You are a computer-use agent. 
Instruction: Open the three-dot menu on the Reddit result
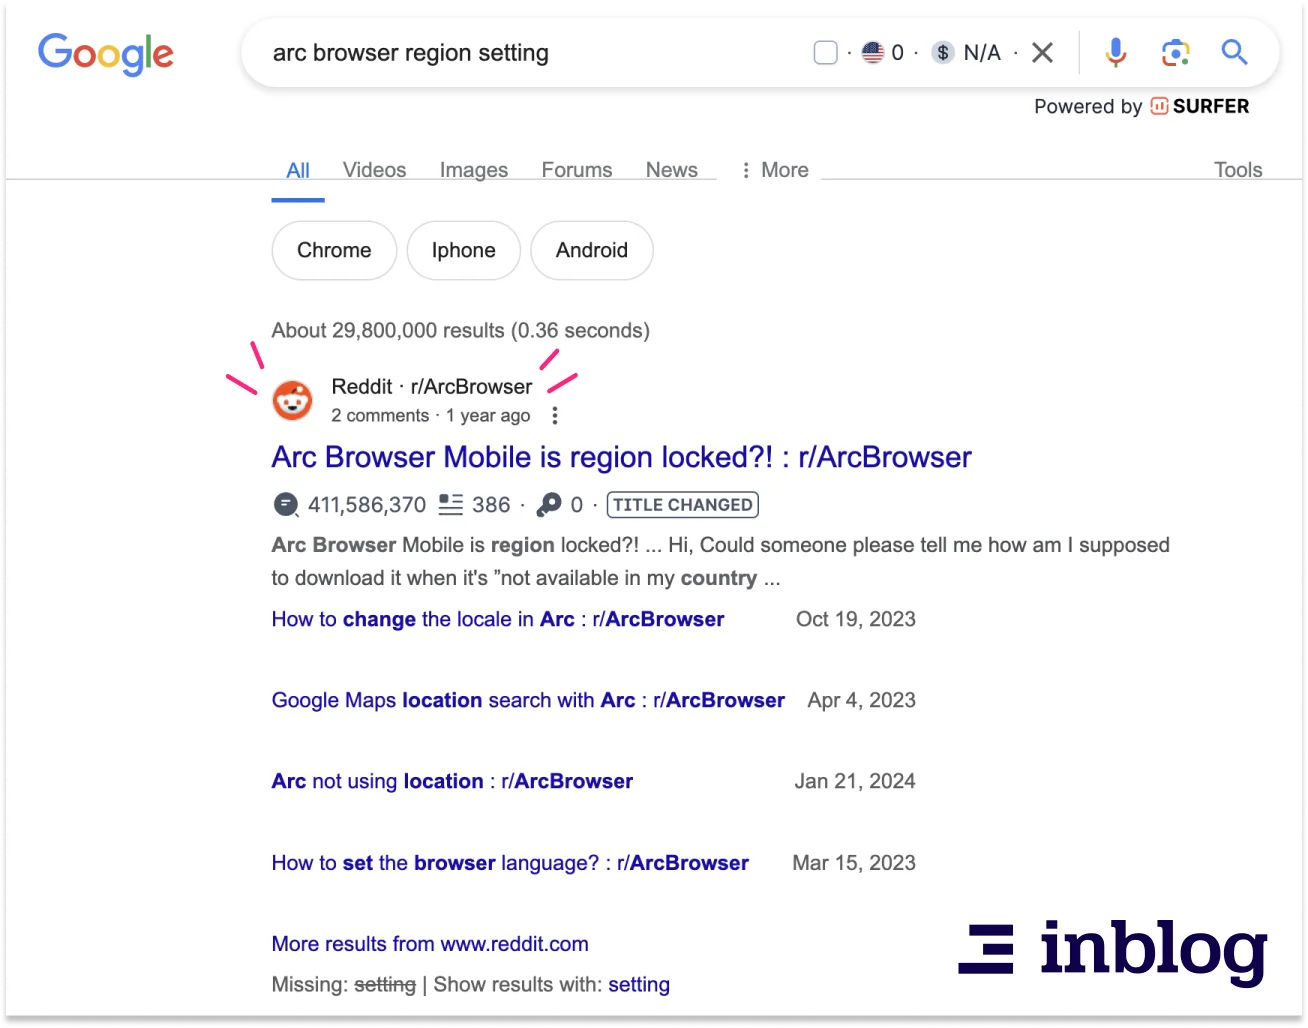pyautogui.click(x=555, y=415)
